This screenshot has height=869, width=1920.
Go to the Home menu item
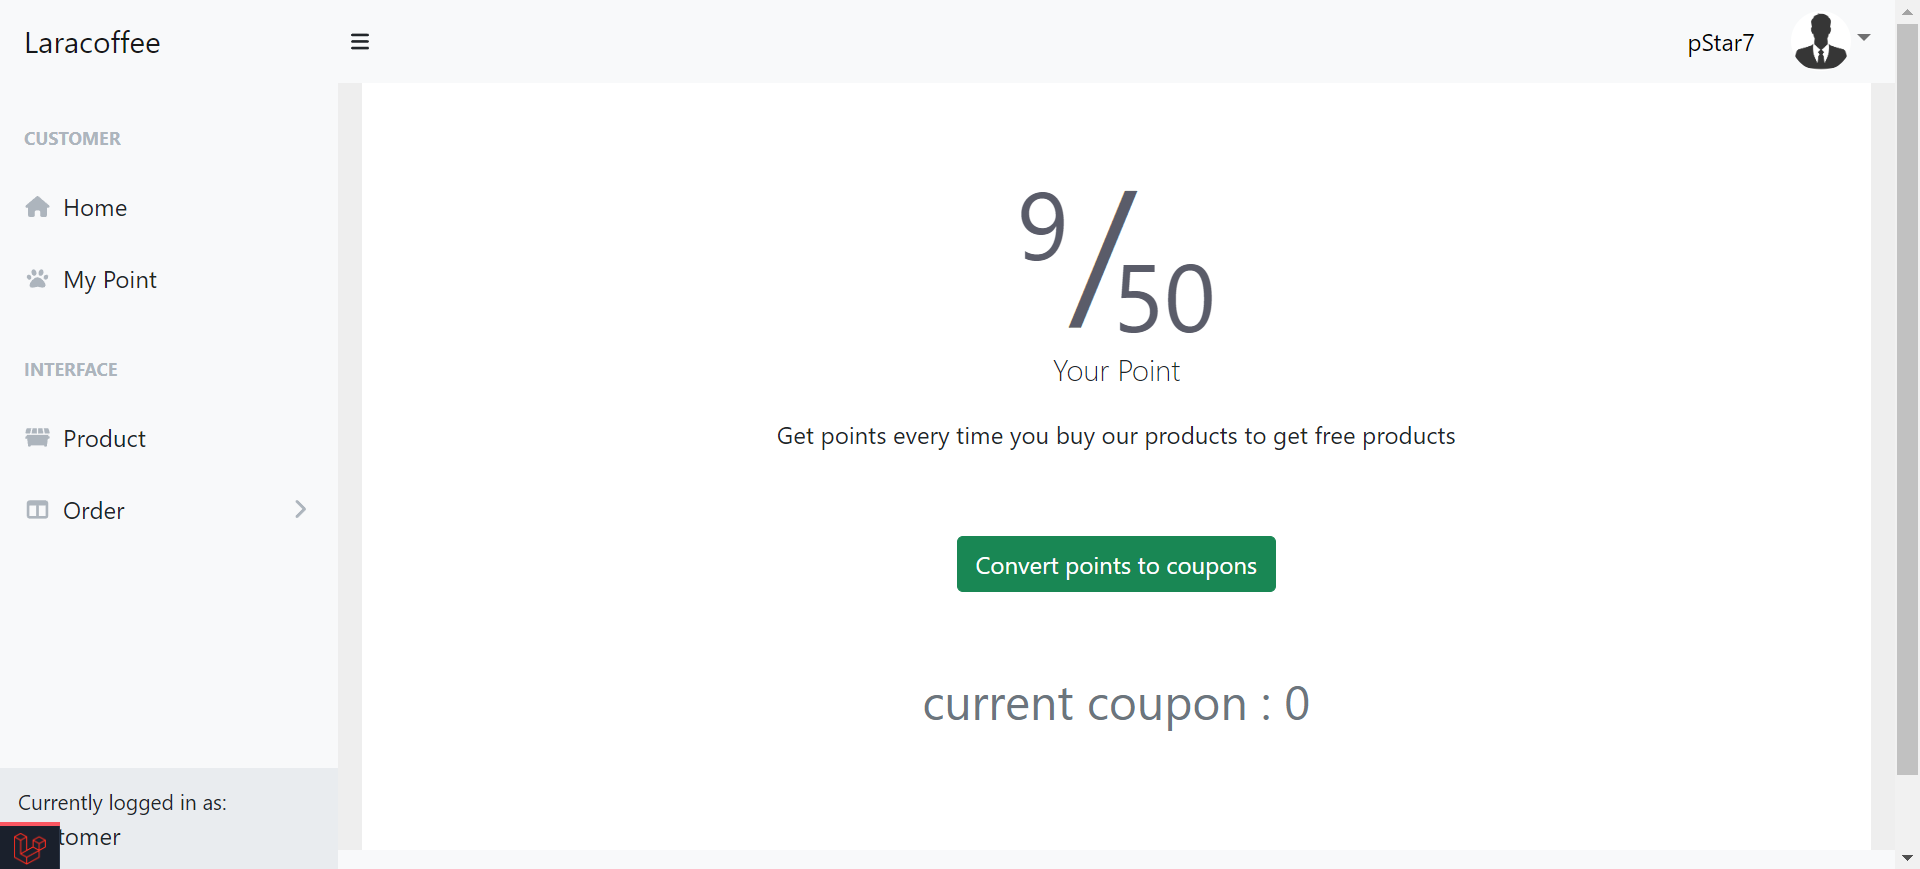pyautogui.click(x=95, y=208)
